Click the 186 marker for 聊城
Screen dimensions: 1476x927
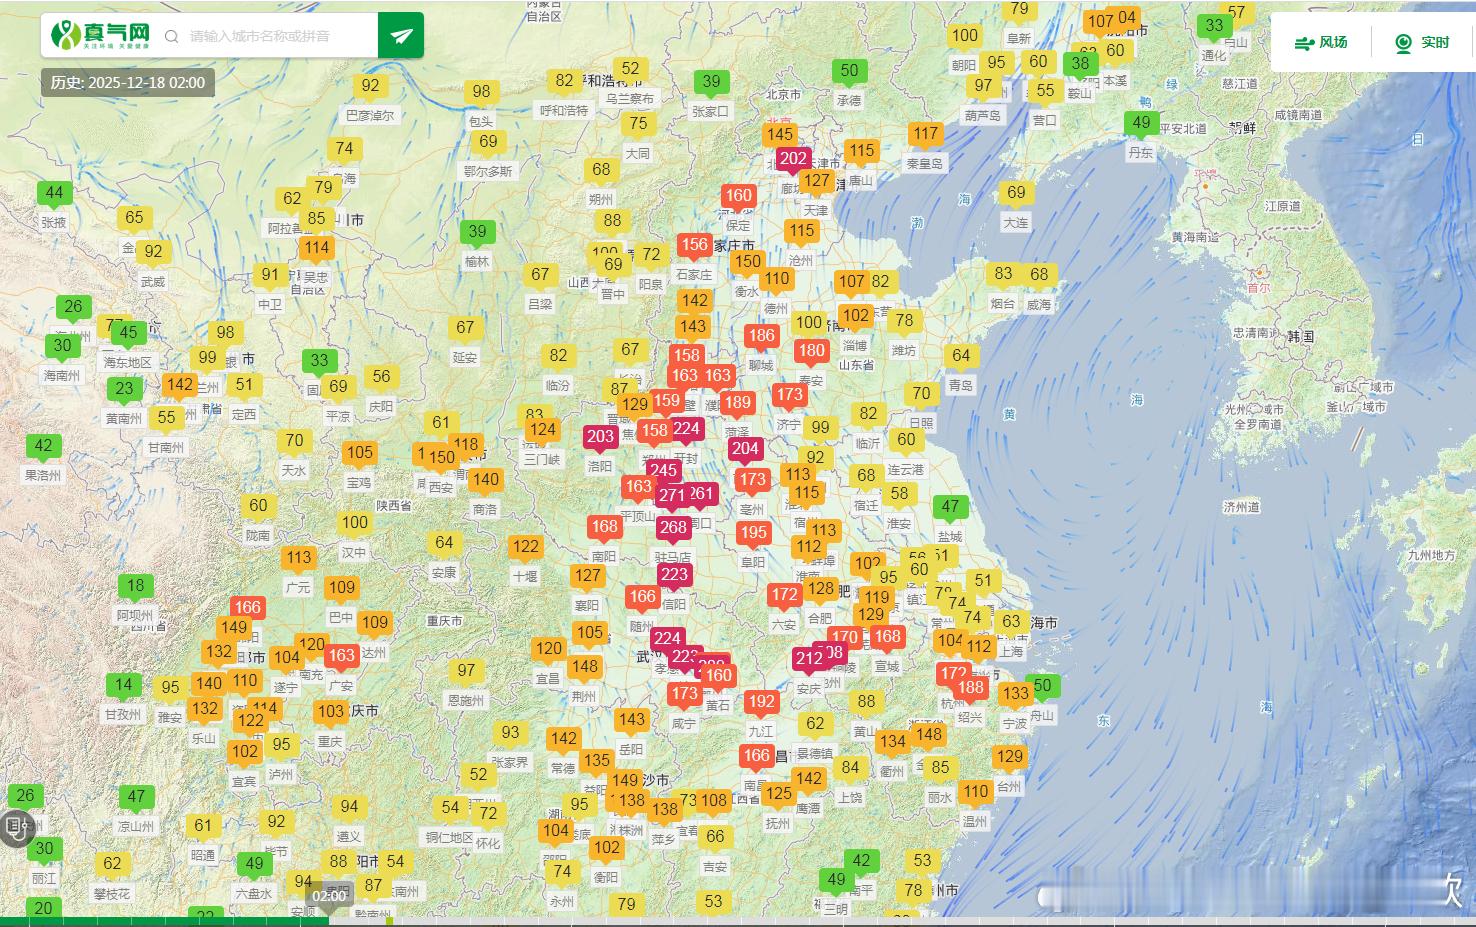762,336
